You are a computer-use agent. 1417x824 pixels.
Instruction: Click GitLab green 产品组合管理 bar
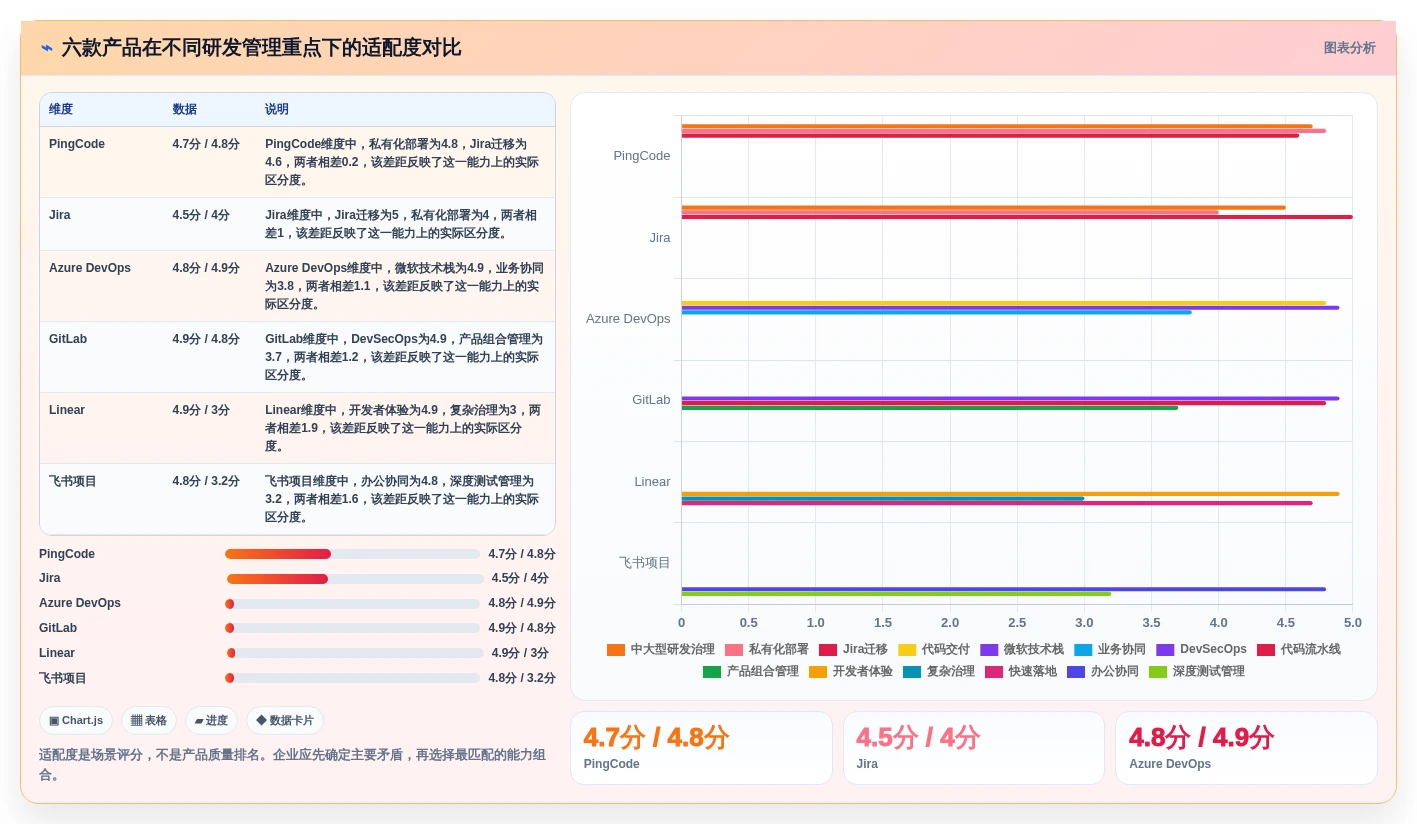pyautogui.click(x=930, y=408)
